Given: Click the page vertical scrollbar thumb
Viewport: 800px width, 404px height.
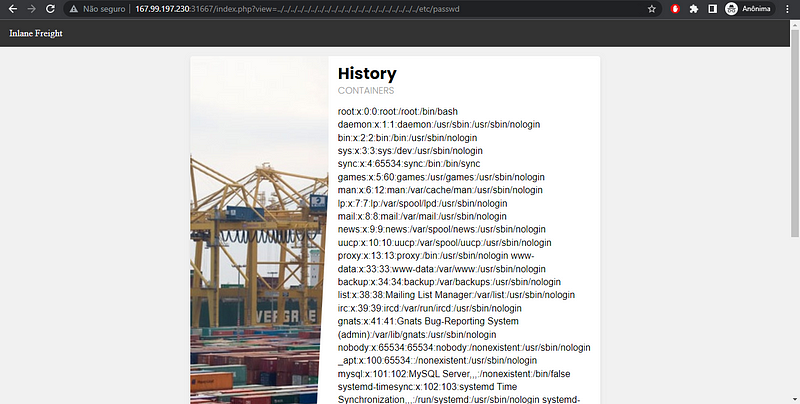Looking at the screenshot, I should [795, 133].
